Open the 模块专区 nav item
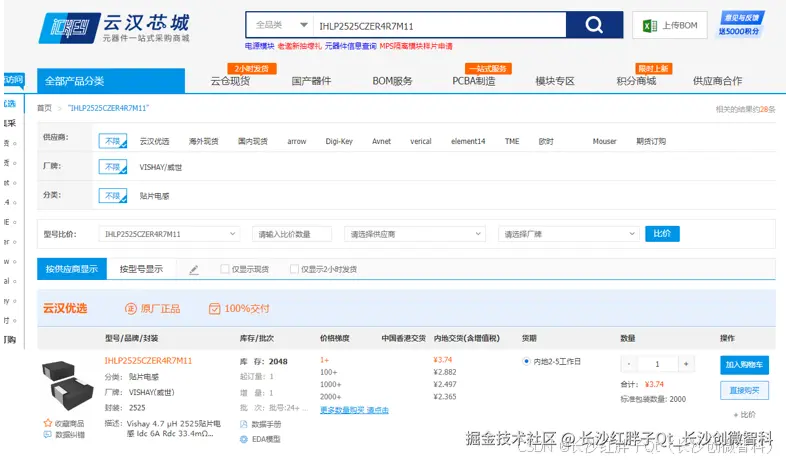Viewport: 786px width, 460px height. pyautogui.click(x=555, y=81)
